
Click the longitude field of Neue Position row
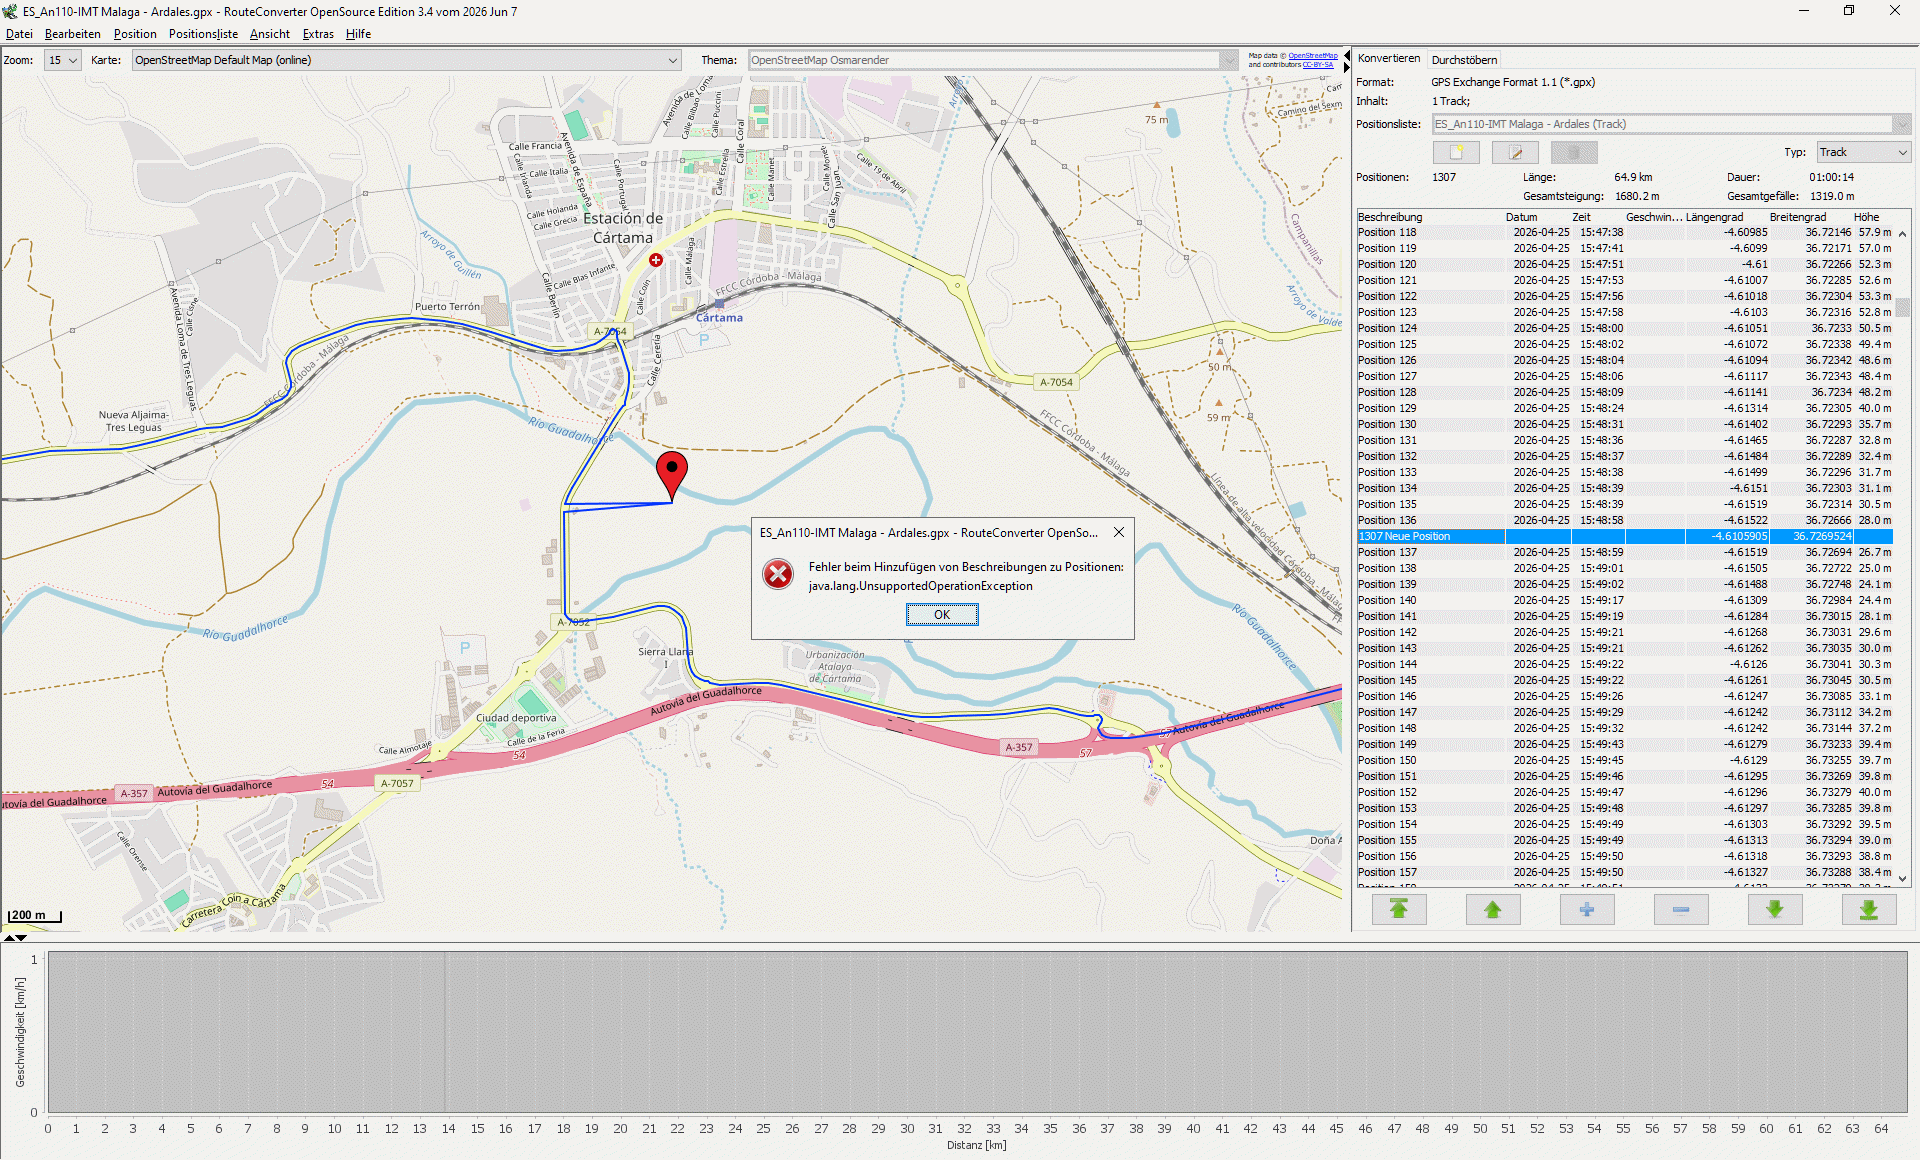(1727, 536)
